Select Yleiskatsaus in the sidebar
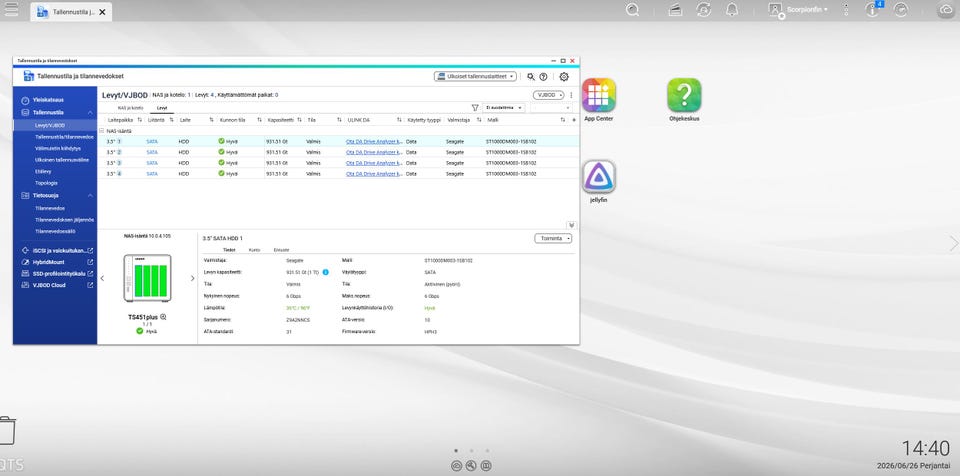The height and width of the screenshot is (476, 960). click(x=48, y=100)
